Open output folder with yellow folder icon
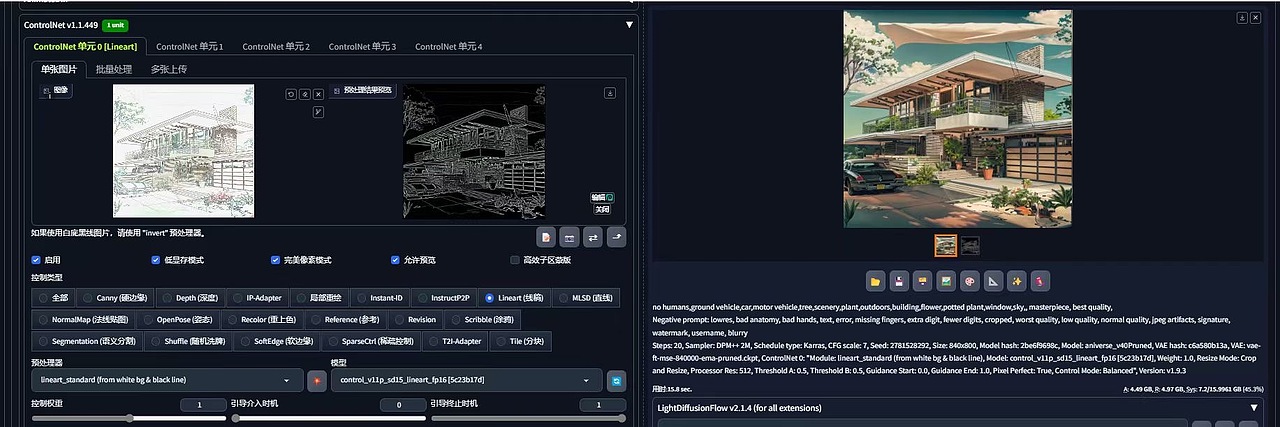 [x=875, y=281]
